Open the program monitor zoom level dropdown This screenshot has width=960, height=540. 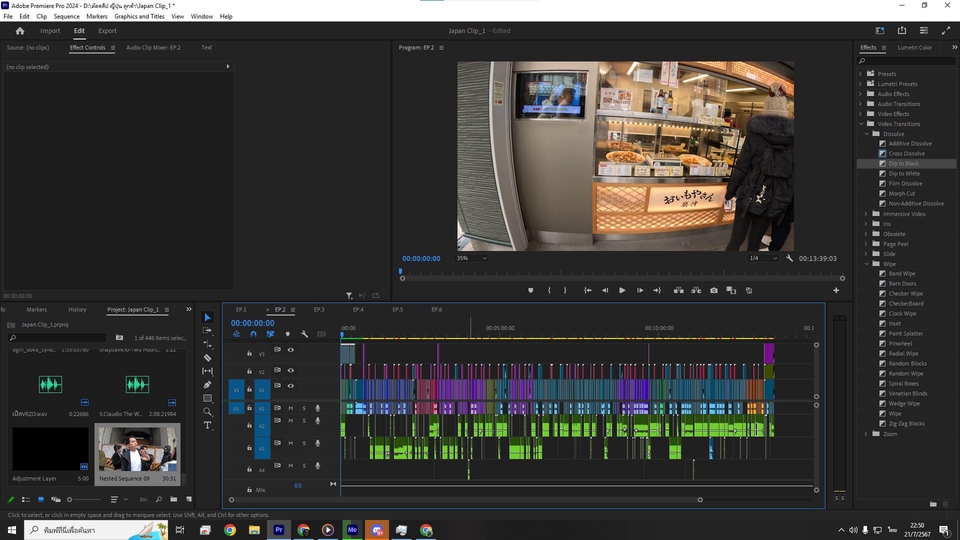click(471, 258)
